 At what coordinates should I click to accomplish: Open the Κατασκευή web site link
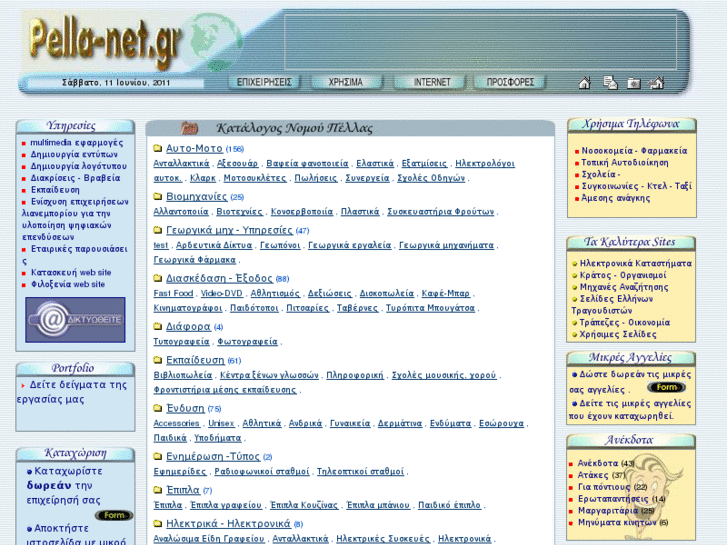click(71, 272)
